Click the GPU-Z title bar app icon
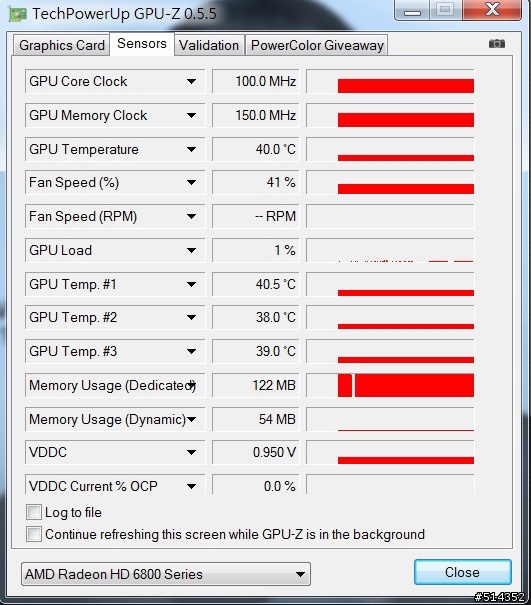The width and height of the screenshot is (531, 605). 18,14
